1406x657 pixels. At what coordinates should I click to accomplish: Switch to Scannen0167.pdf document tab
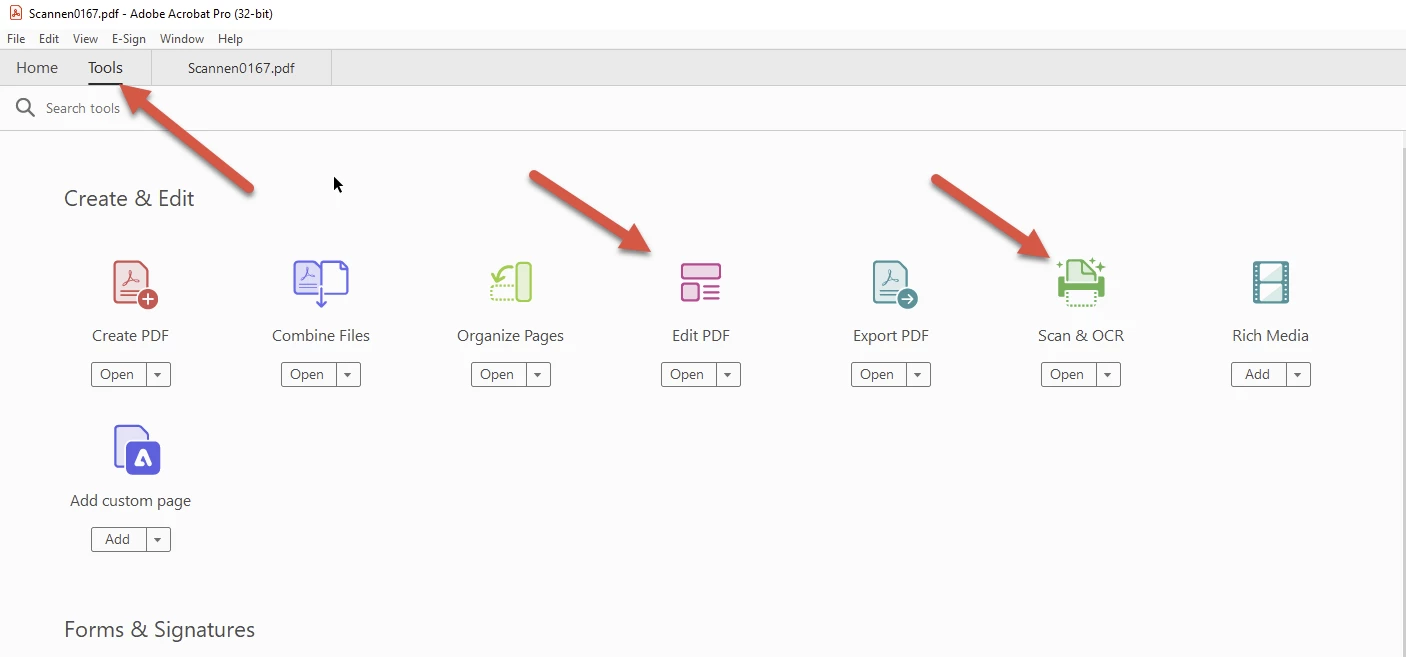tap(241, 68)
